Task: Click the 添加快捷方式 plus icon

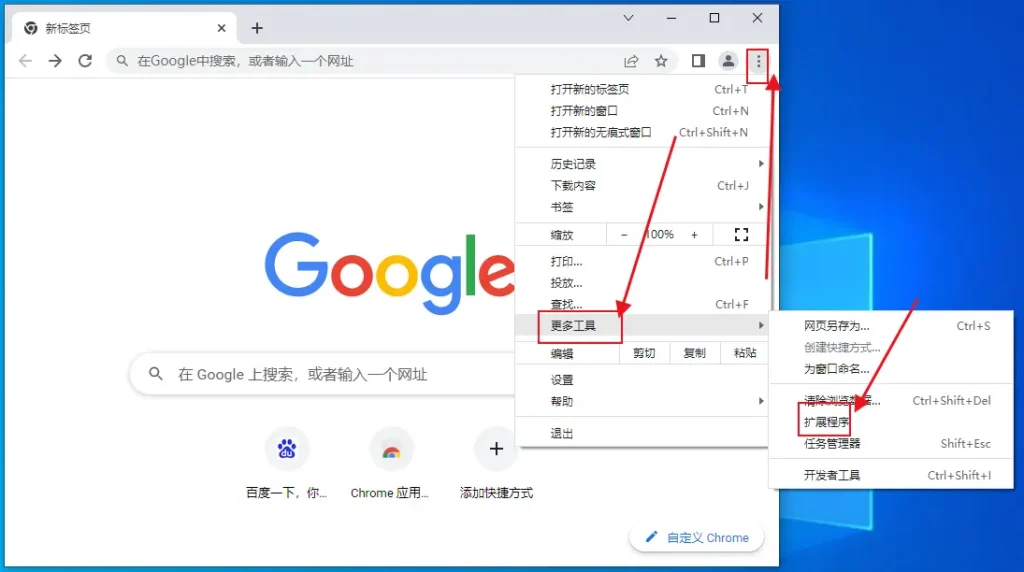Action: click(x=496, y=449)
